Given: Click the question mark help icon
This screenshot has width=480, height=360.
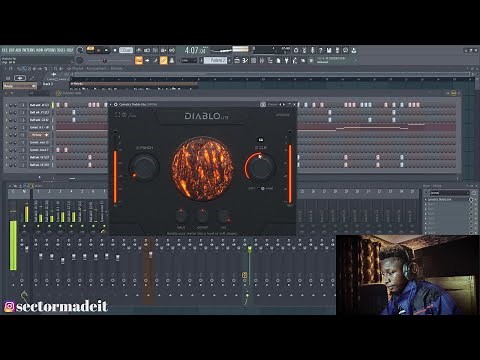Looking at the screenshot, I should [320, 50].
